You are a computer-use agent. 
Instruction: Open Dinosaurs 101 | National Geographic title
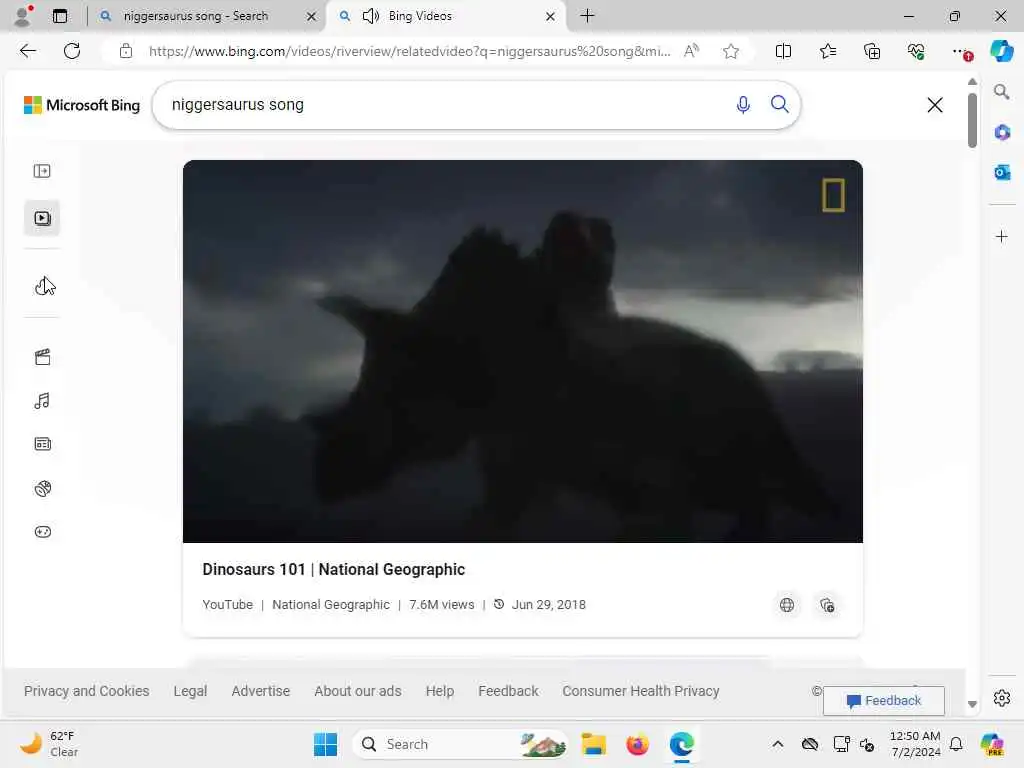[x=333, y=569]
